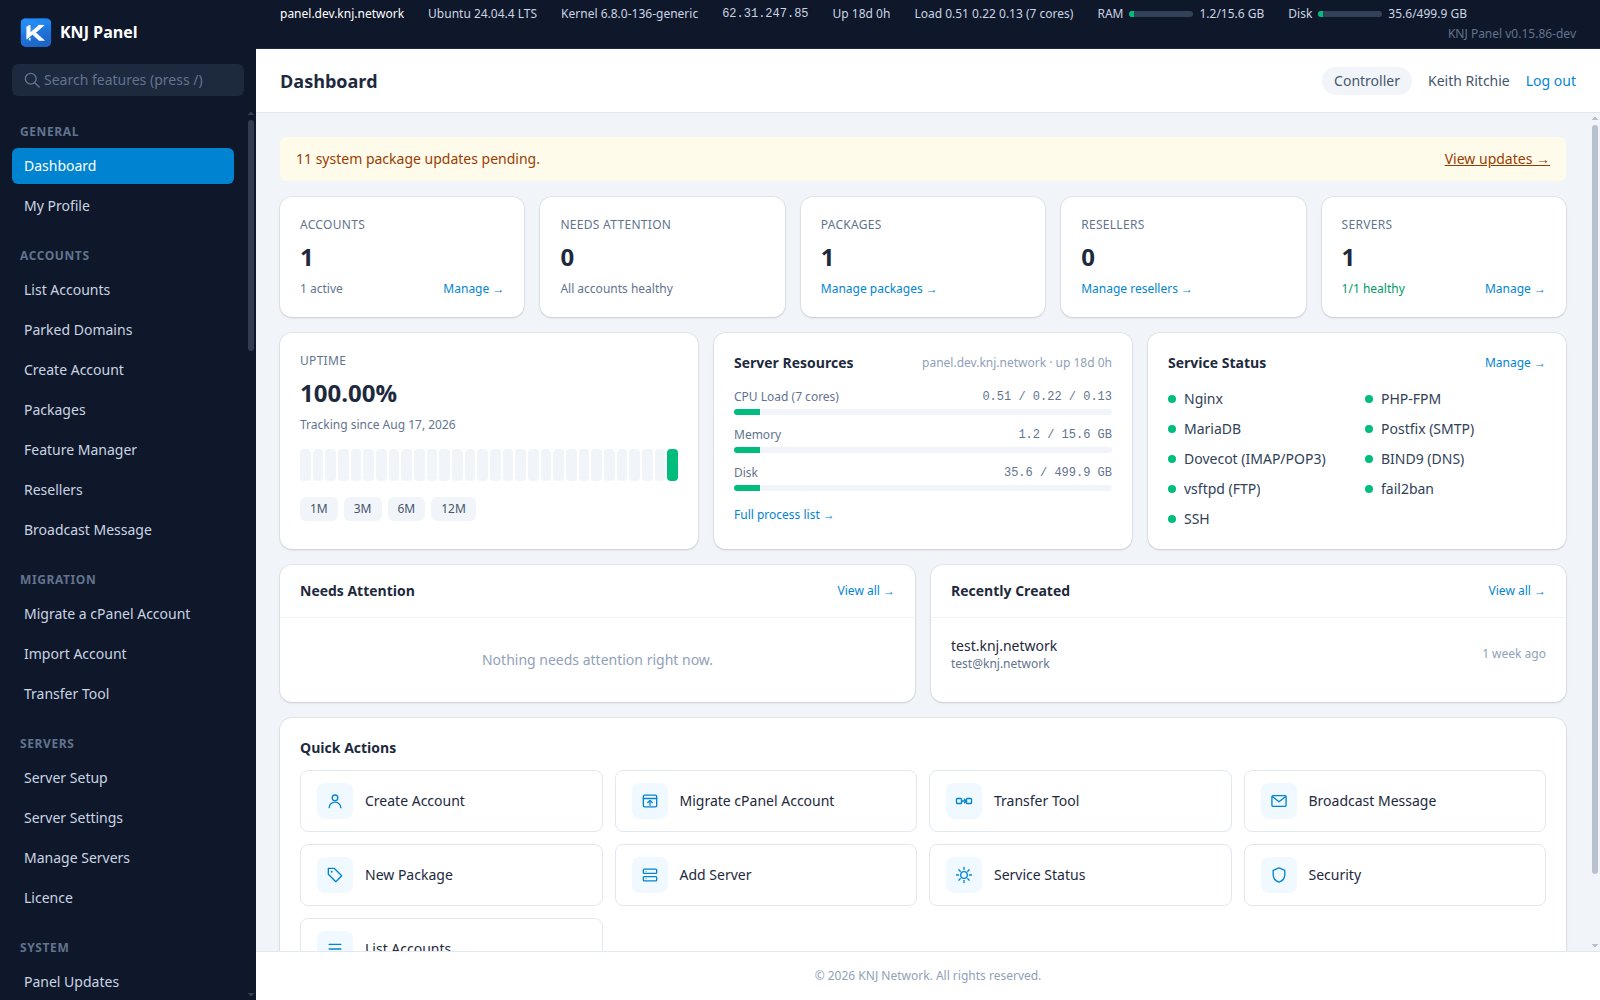
Task: Click the link icon on Transfer Tool action
Action: (x=964, y=801)
